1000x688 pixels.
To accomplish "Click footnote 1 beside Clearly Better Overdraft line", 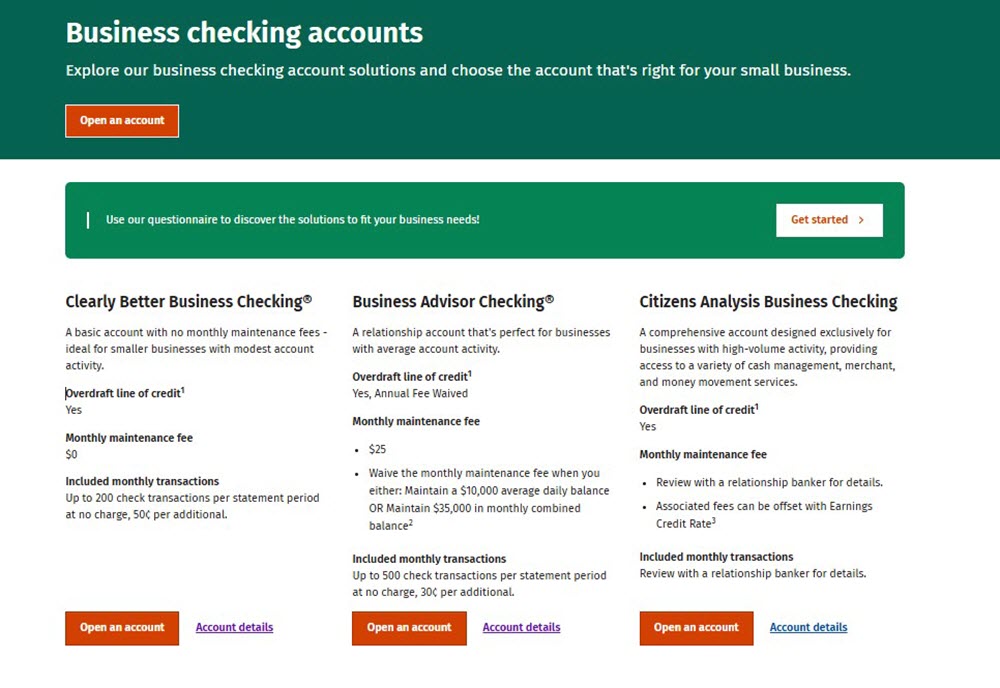I will [x=182, y=390].
